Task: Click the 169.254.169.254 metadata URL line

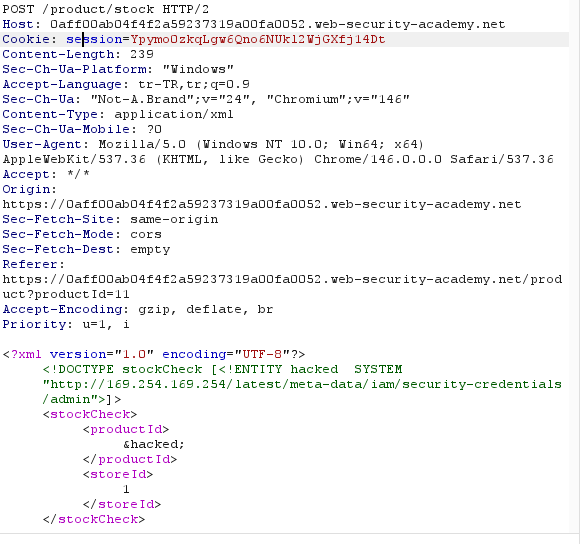Action: tap(302, 384)
